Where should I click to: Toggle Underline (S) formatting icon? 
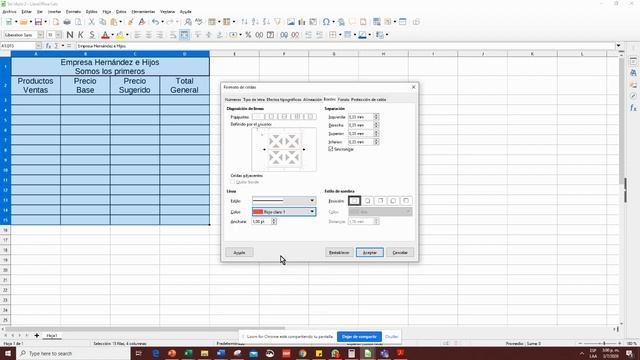92,35
